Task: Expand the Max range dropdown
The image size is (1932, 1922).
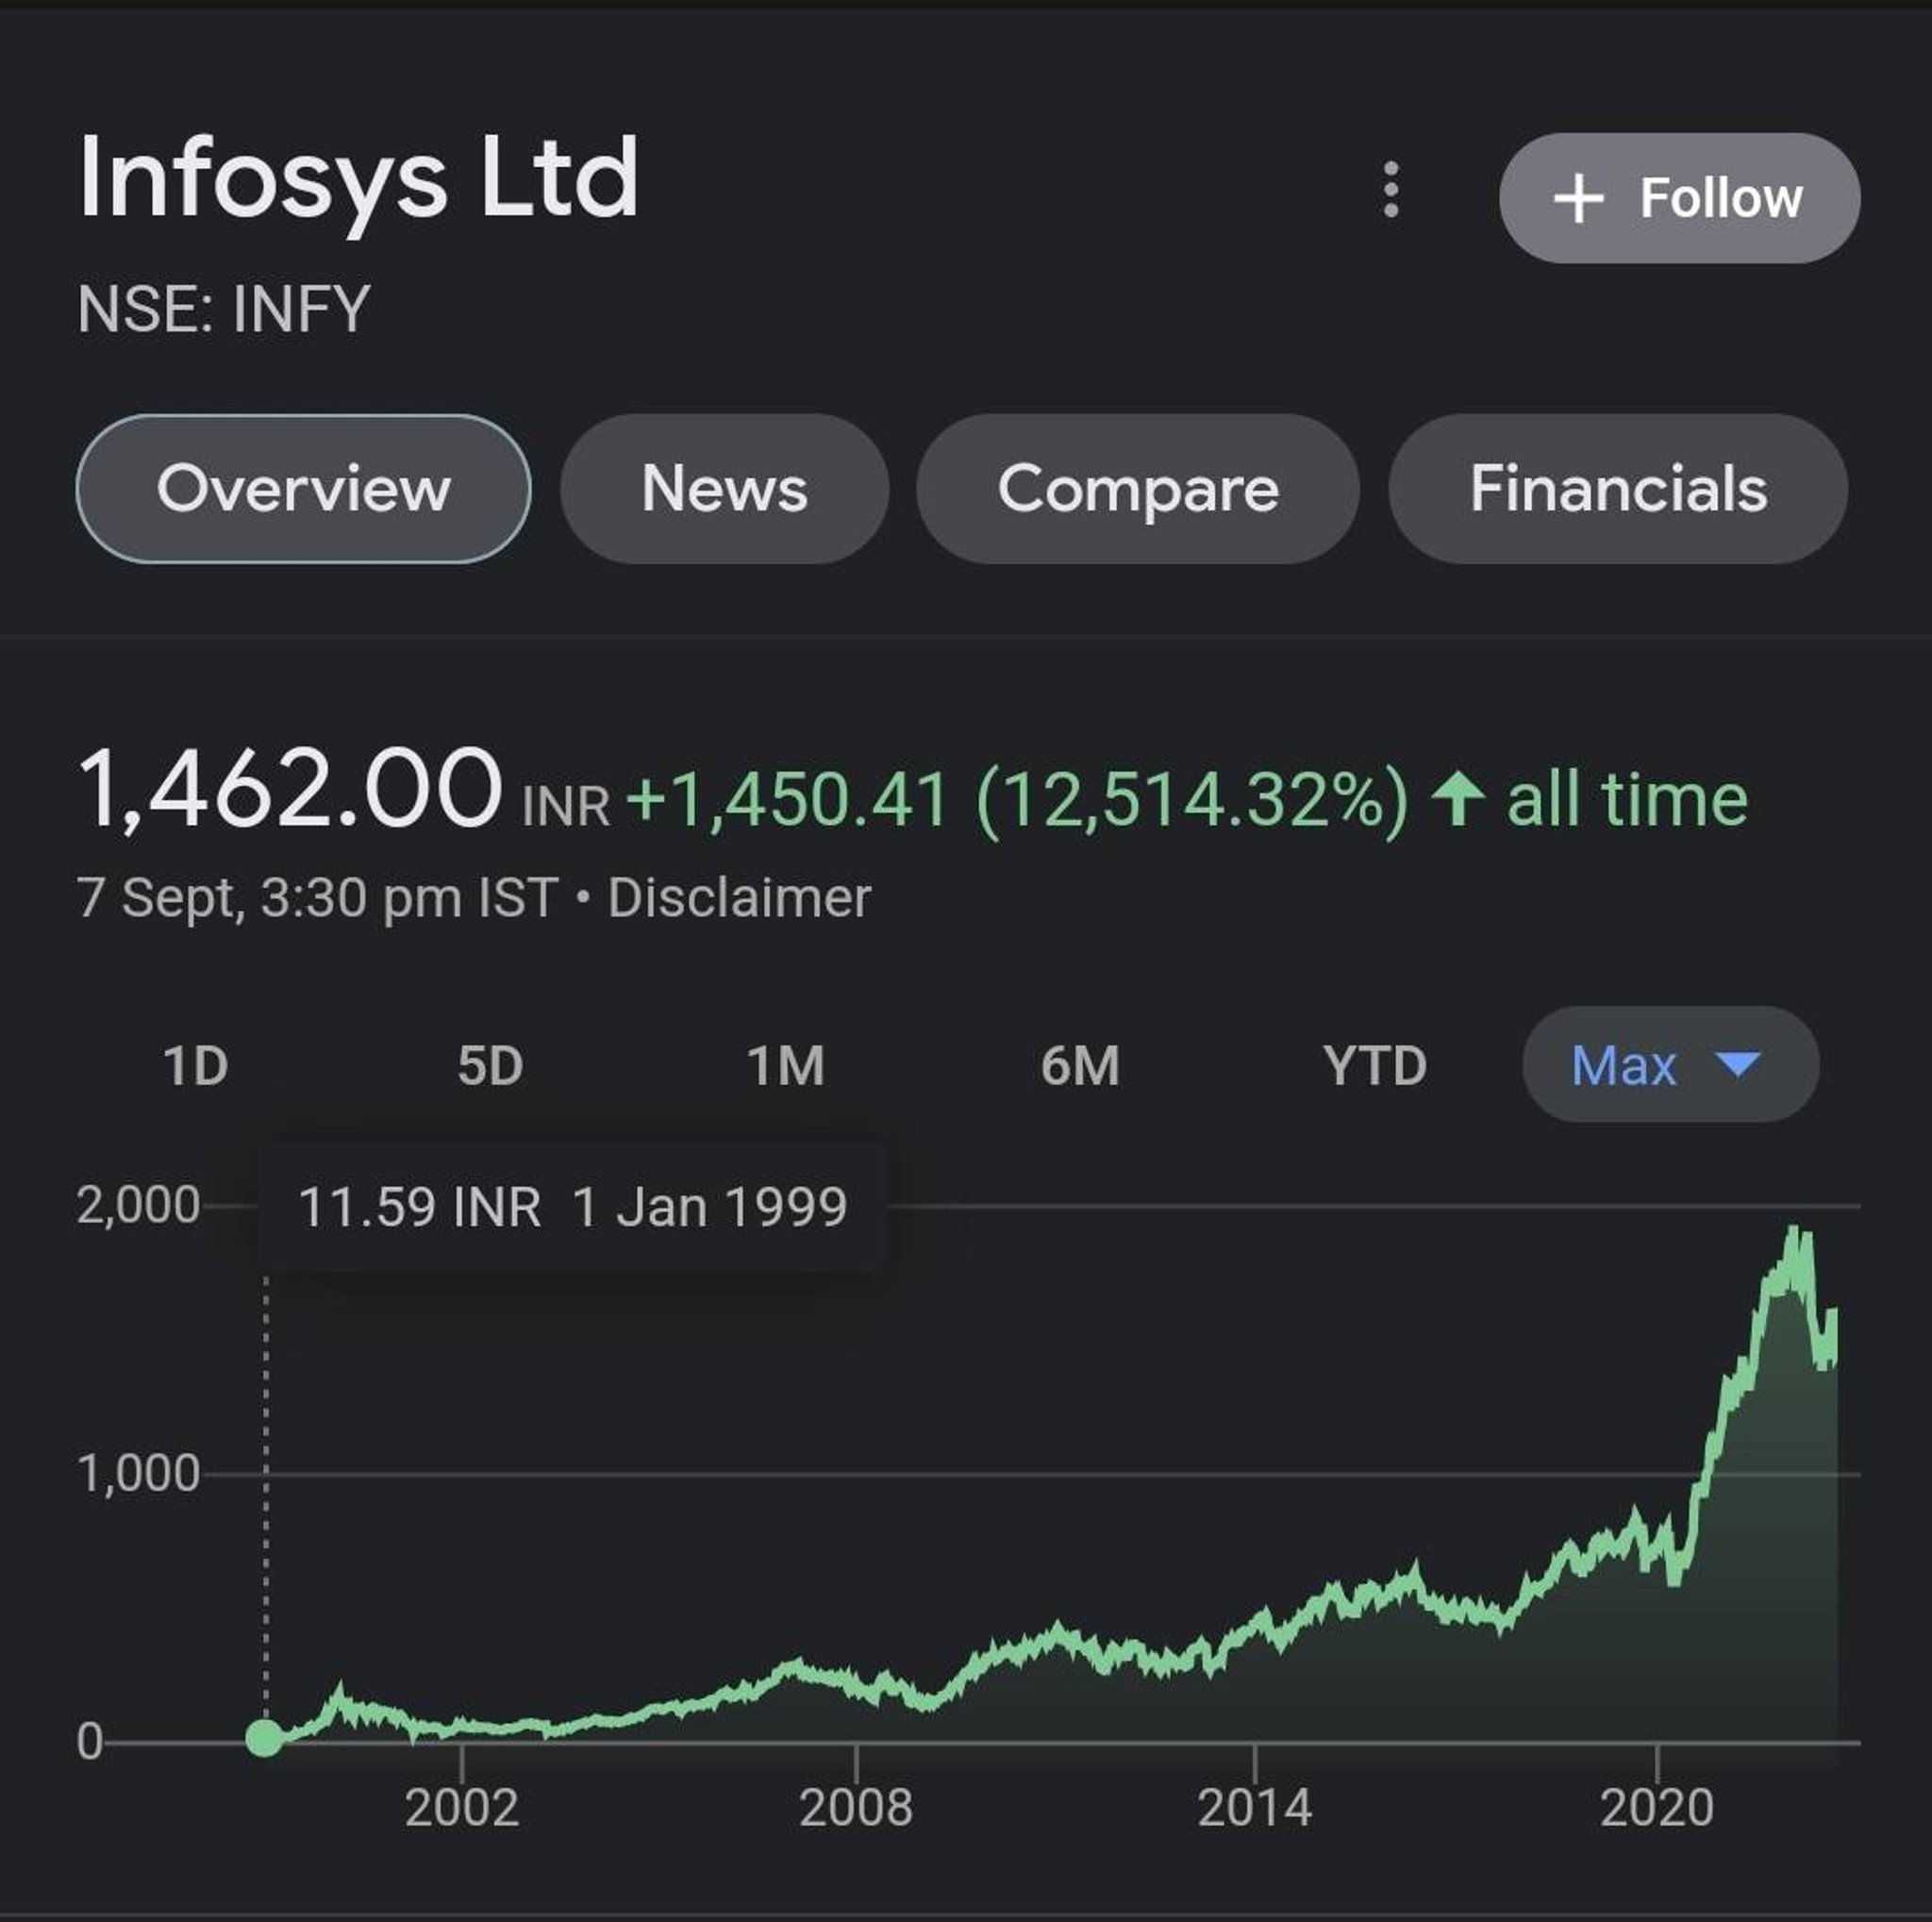Action: 1670,1064
